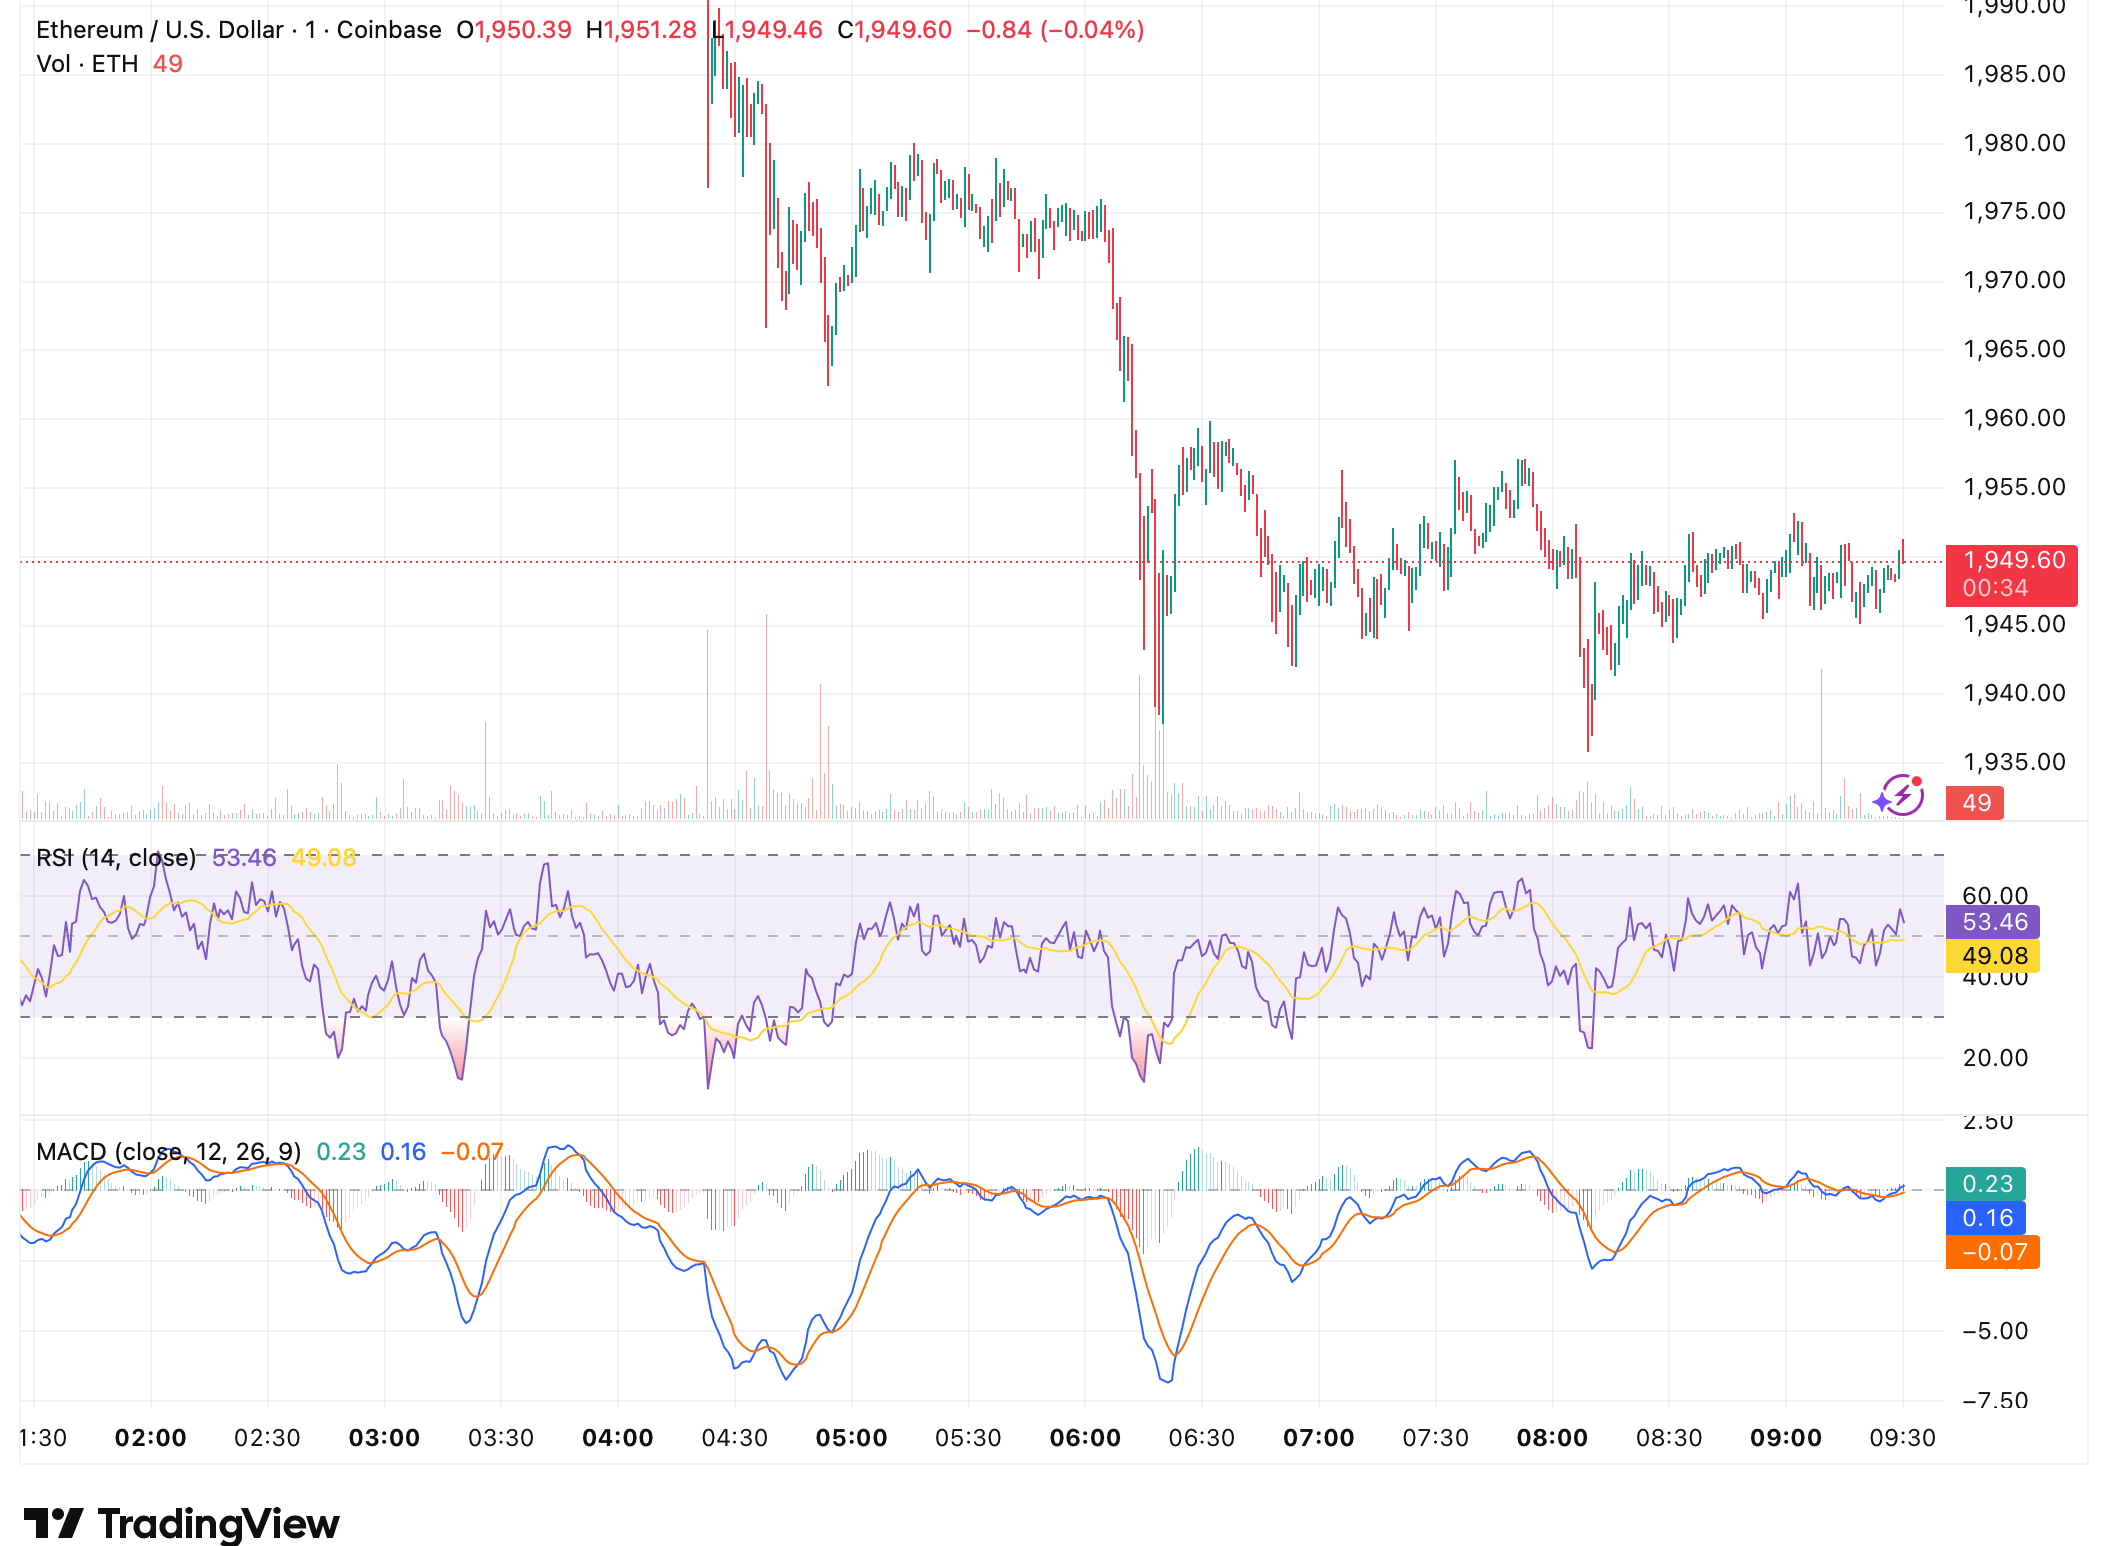Select the RSI (14, close) indicator legend
Viewport: 2104px width, 1546px height.
[116, 858]
